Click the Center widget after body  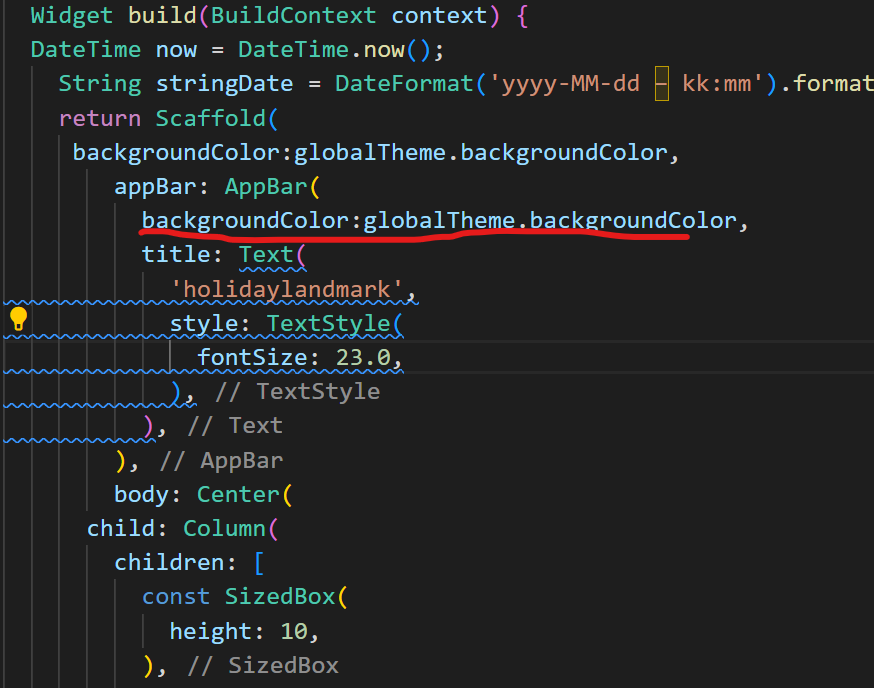pos(237,494)
